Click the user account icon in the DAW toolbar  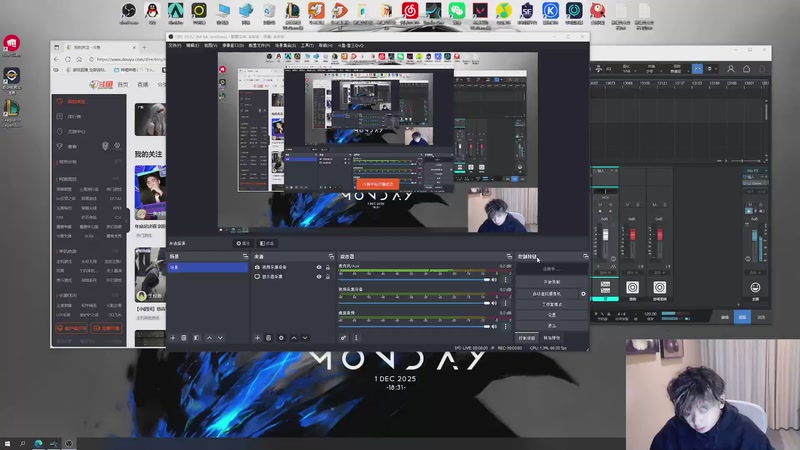[731, 68]
